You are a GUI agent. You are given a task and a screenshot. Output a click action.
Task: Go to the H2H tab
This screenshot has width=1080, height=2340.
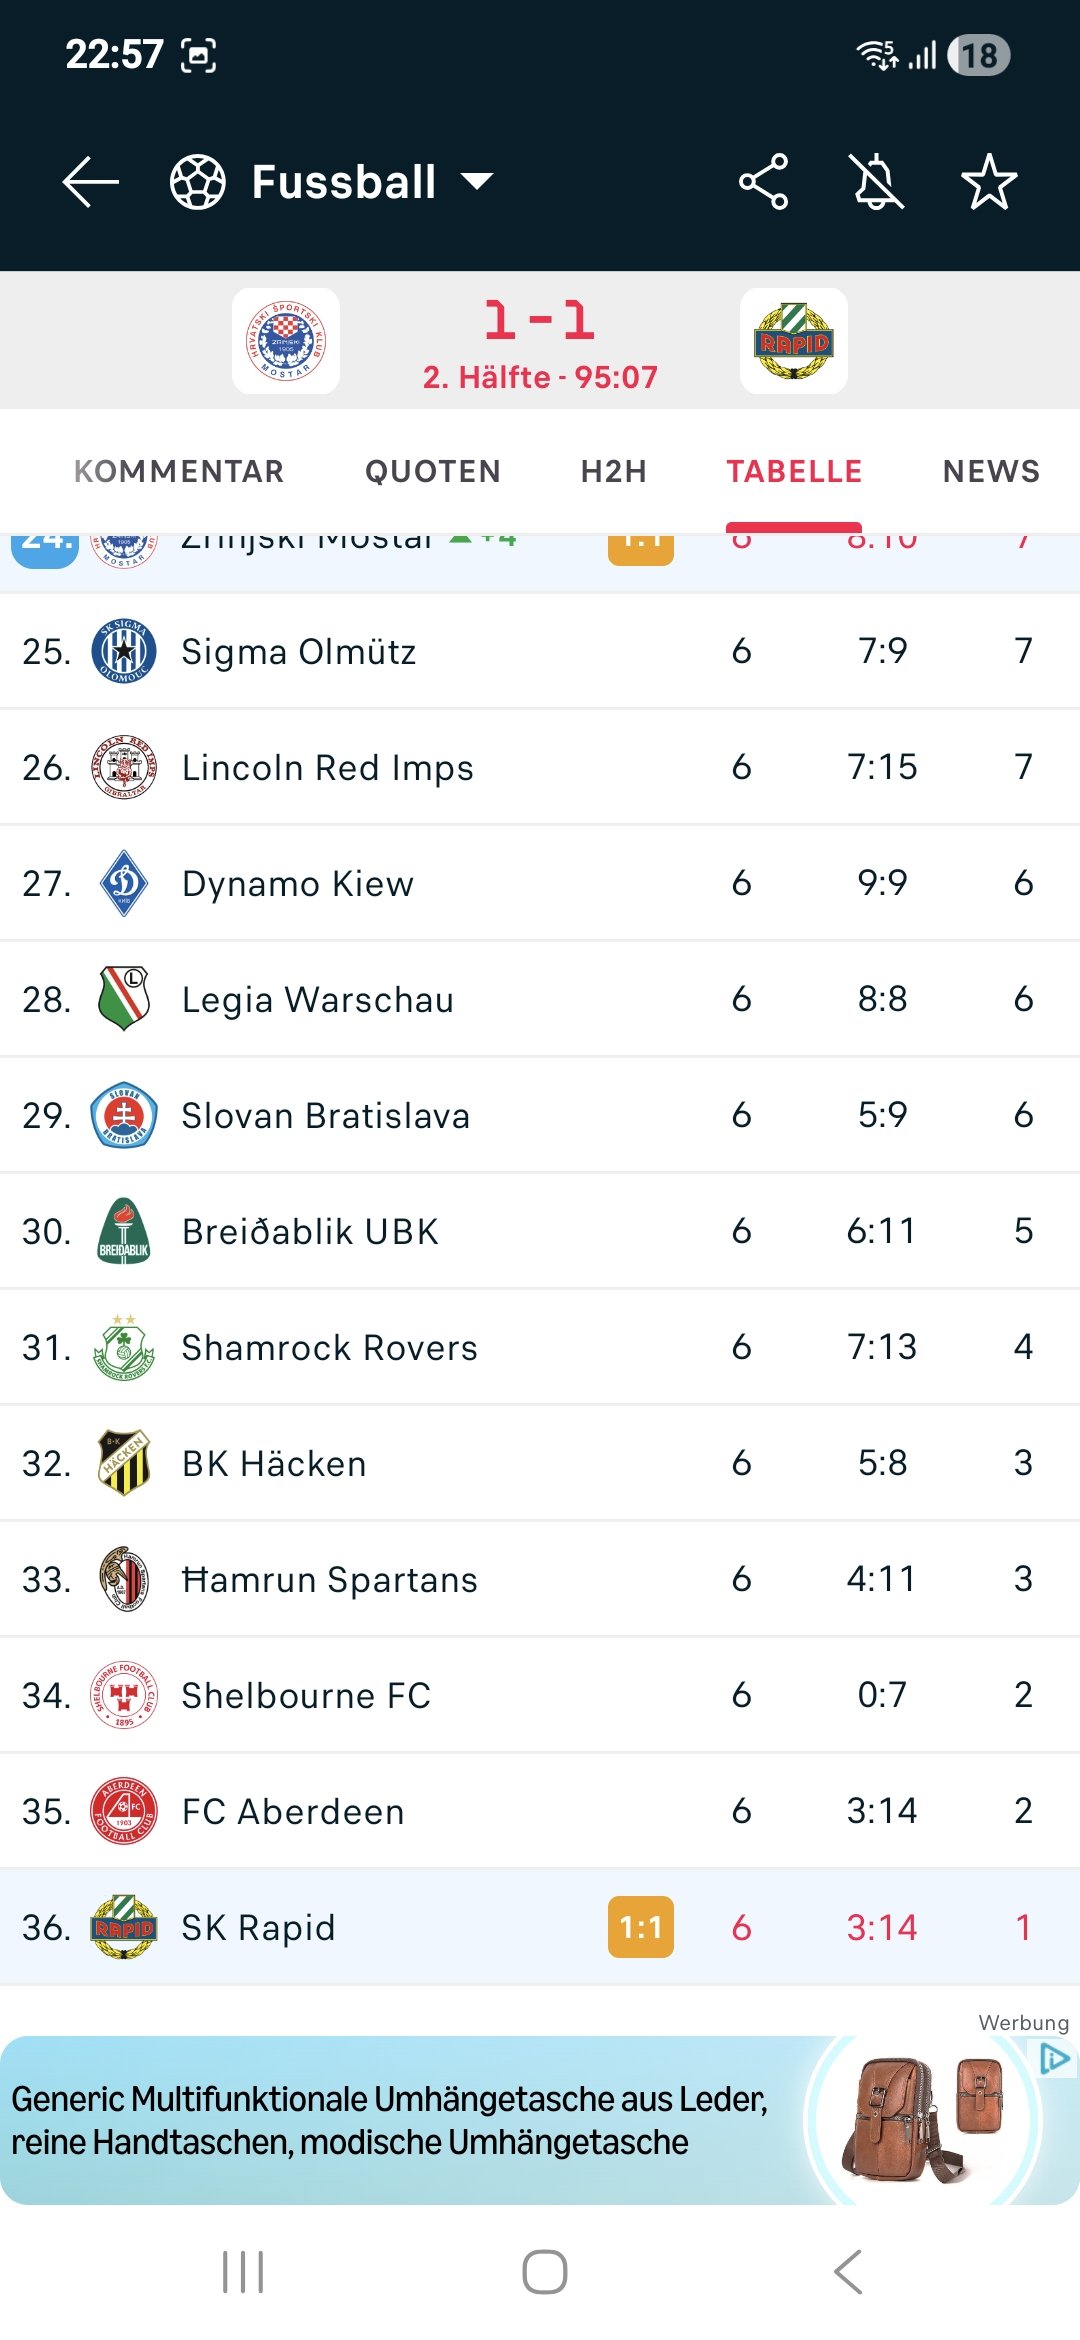coord(614,471)
